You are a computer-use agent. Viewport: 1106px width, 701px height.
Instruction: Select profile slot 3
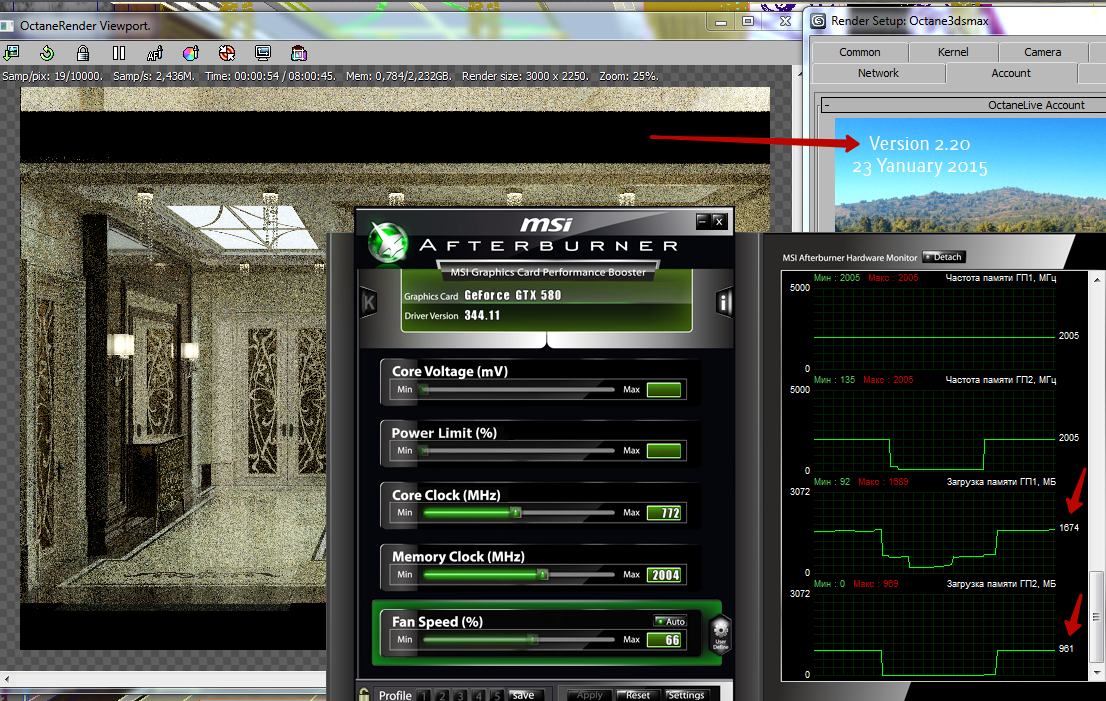click(x=461, y=695)
